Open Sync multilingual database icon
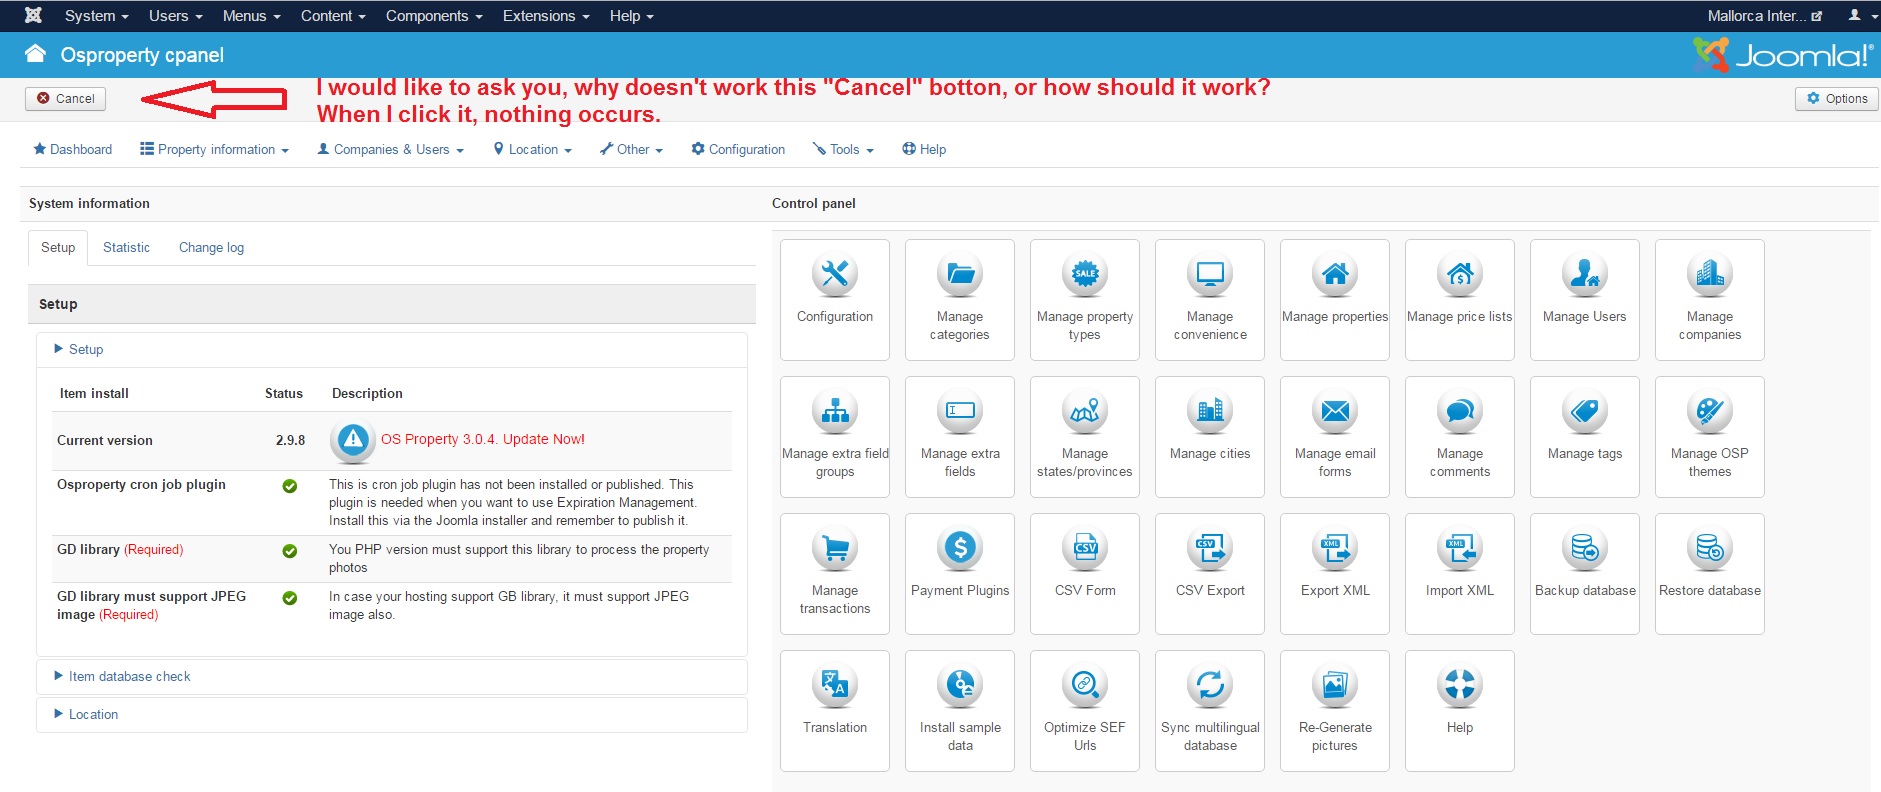The image size is (1881, 792). tap(1210, 710)
